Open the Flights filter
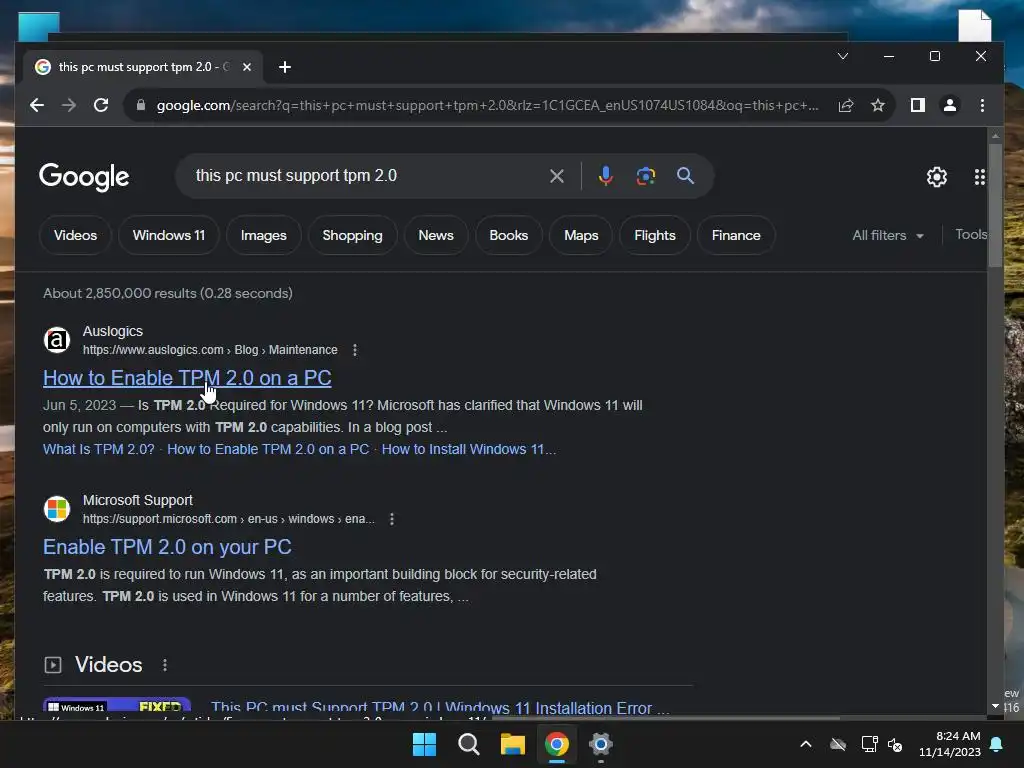 pos(654,235)
